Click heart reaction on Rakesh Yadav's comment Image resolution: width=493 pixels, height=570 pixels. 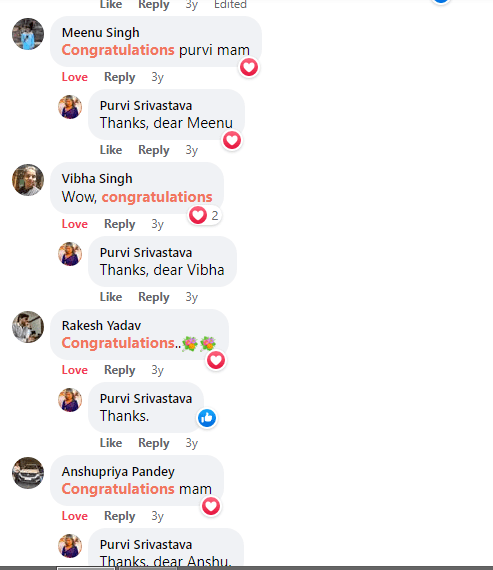pyautogui.click(x=216, y=360)
